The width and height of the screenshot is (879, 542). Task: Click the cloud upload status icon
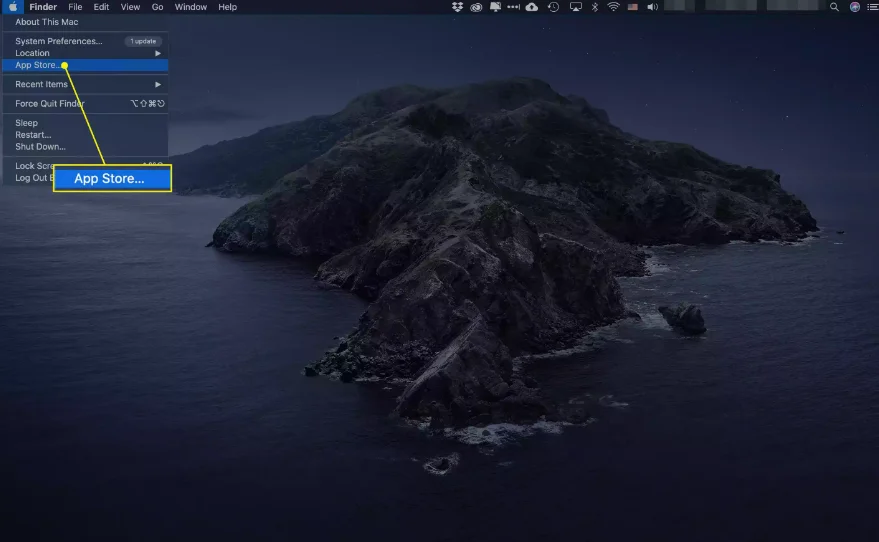[x=532, y=7]
